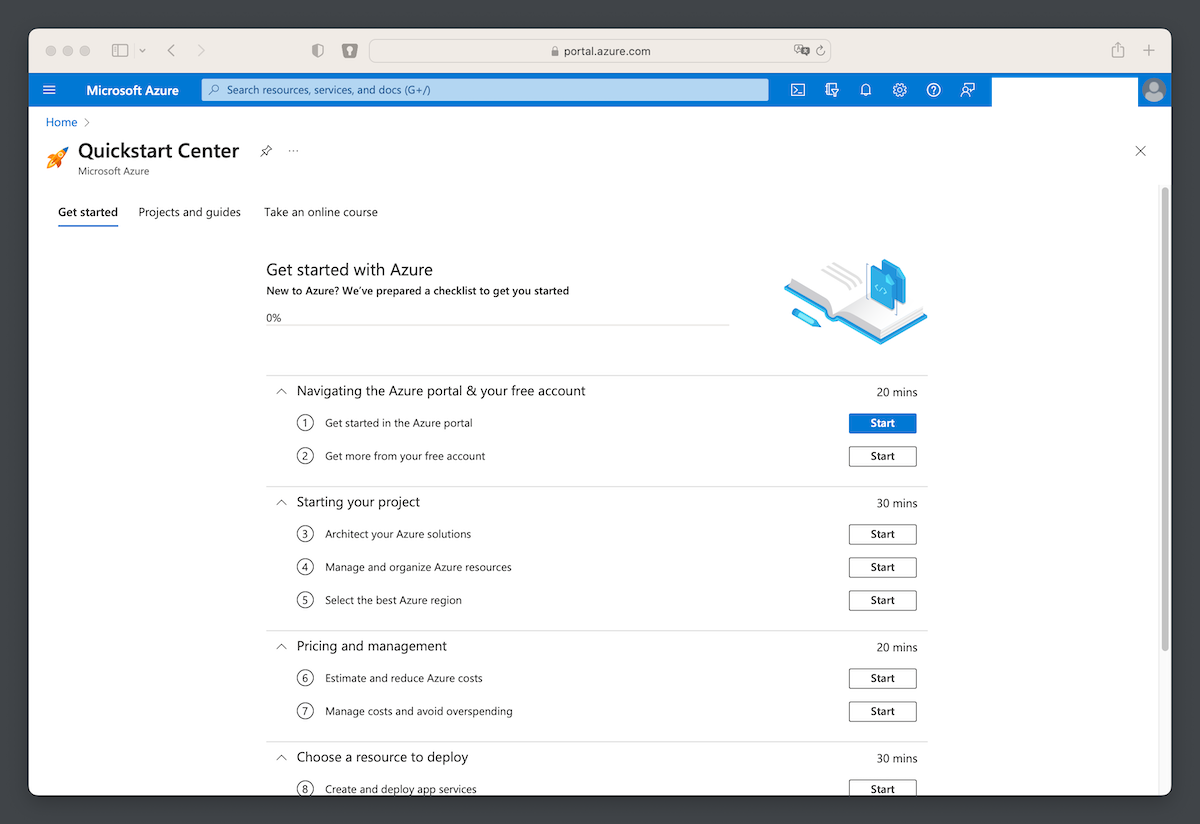Click the page vertical scrollbar

click(x=1164, y=418)
